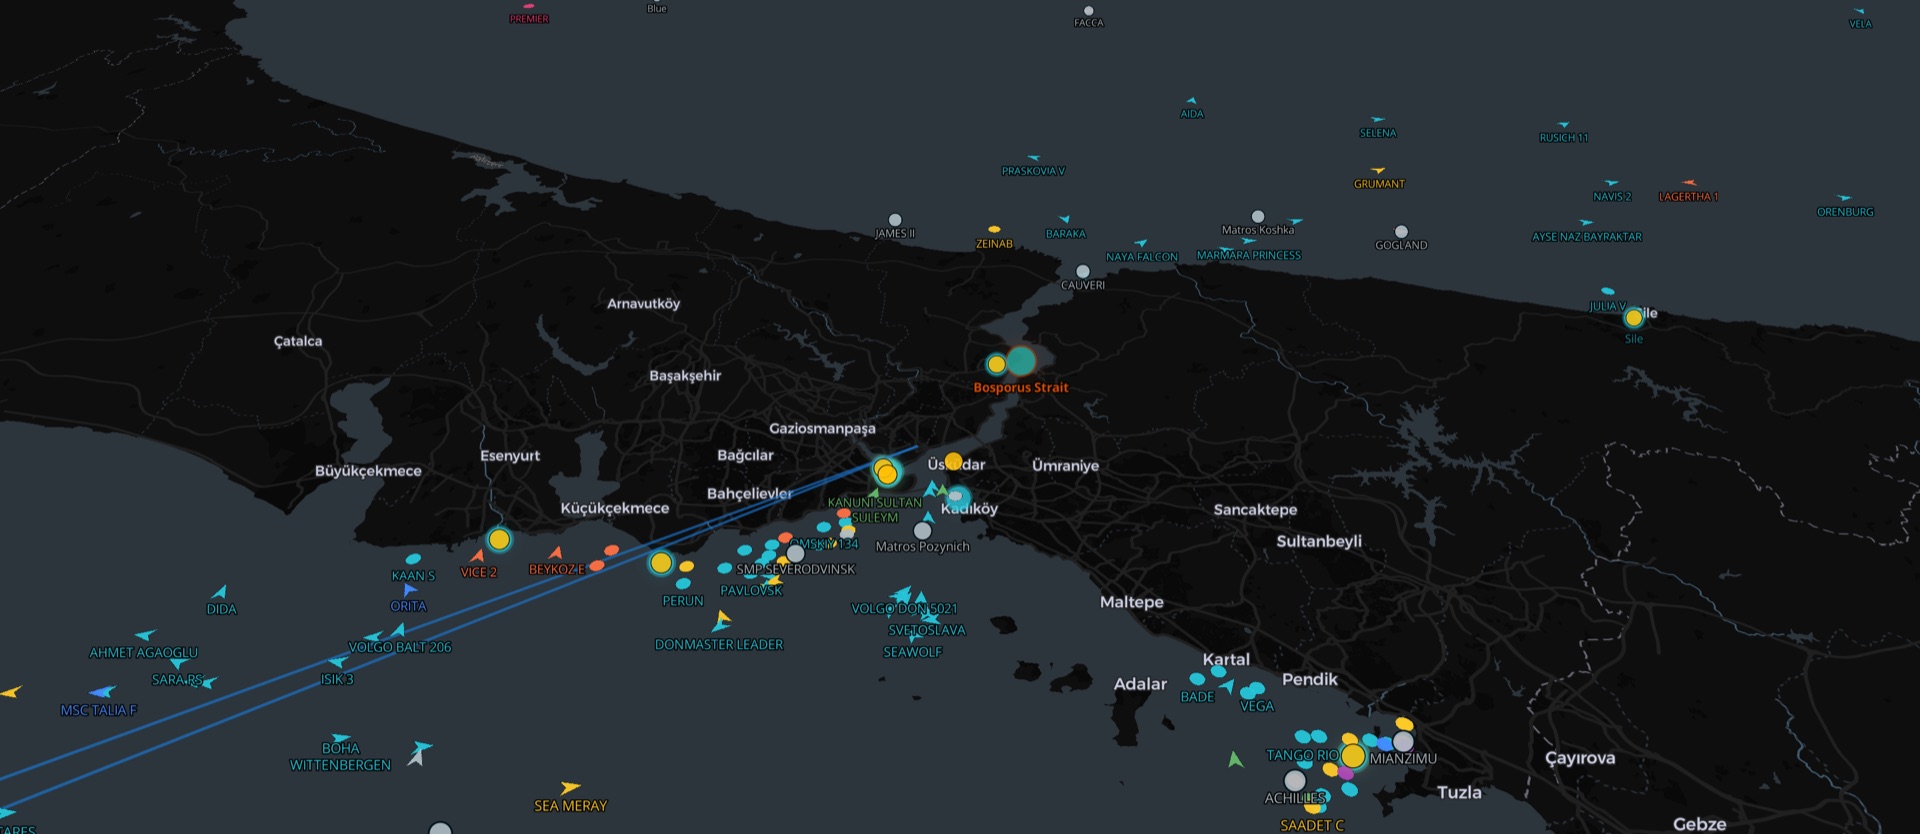
Task: Click the WITTENBERGEN white arrow marker
Action: [x=415, y=759]
